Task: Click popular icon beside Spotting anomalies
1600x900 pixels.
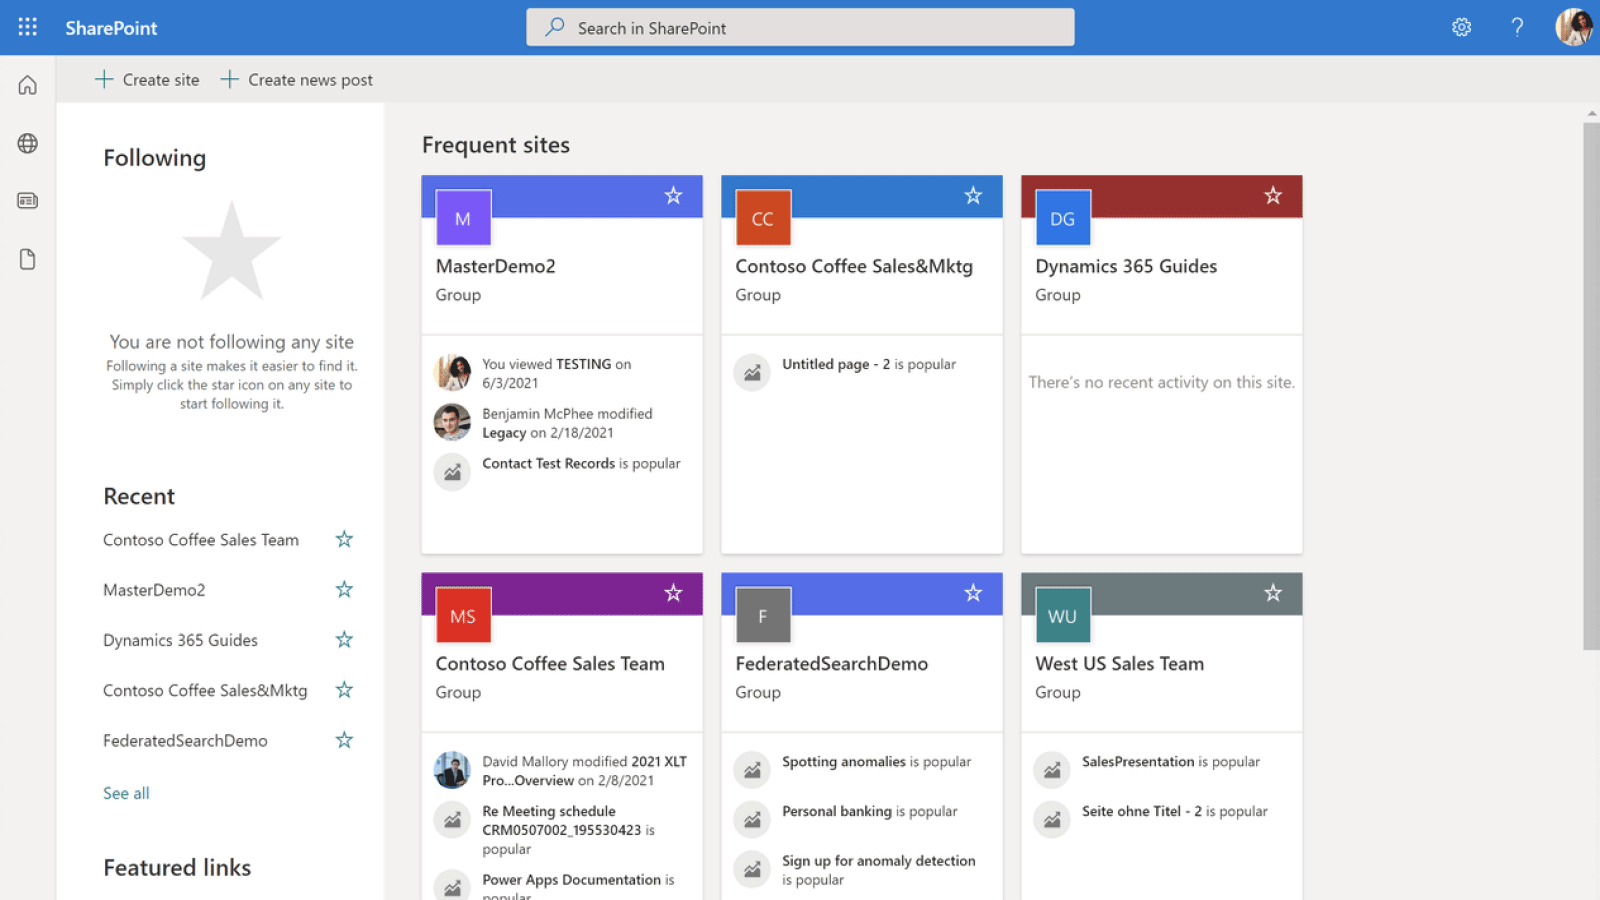Action: [x=752, y=770]
